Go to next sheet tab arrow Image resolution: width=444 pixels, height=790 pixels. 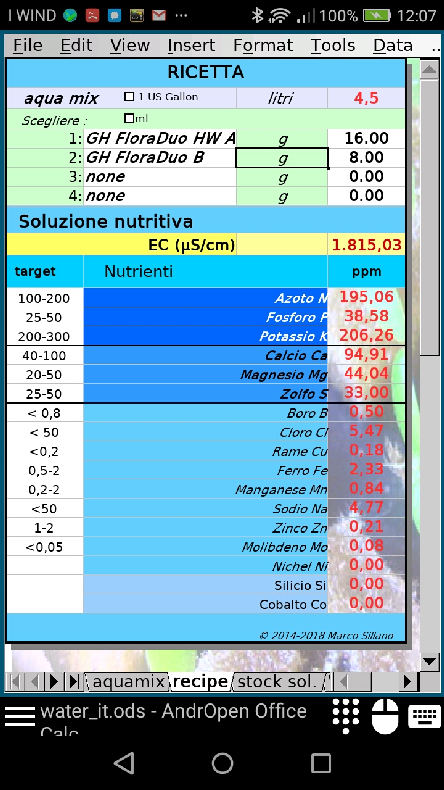pos(53,682)
